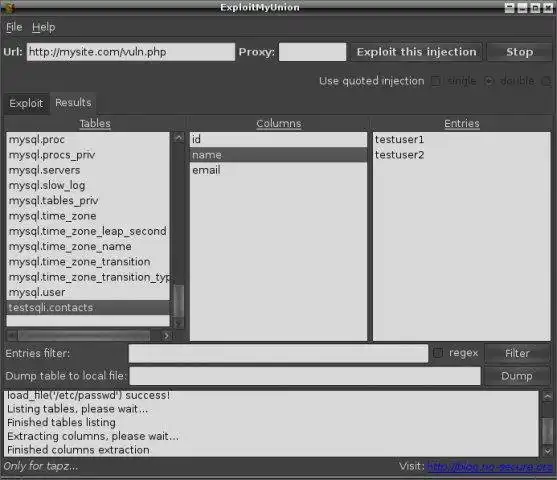Select mysql.time_zone_name table

88,247
